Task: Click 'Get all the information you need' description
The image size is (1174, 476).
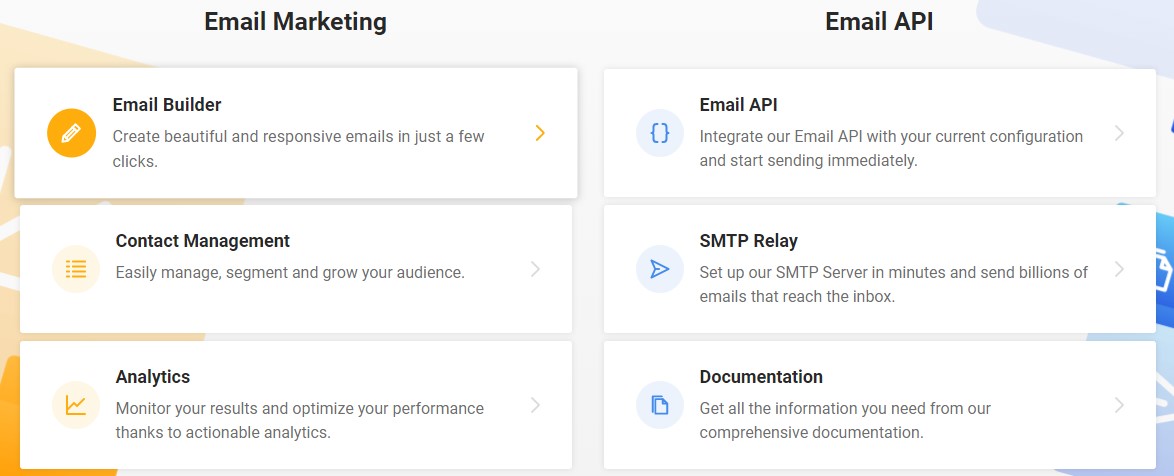Action: pyautogui.click(x=845, y=420)
